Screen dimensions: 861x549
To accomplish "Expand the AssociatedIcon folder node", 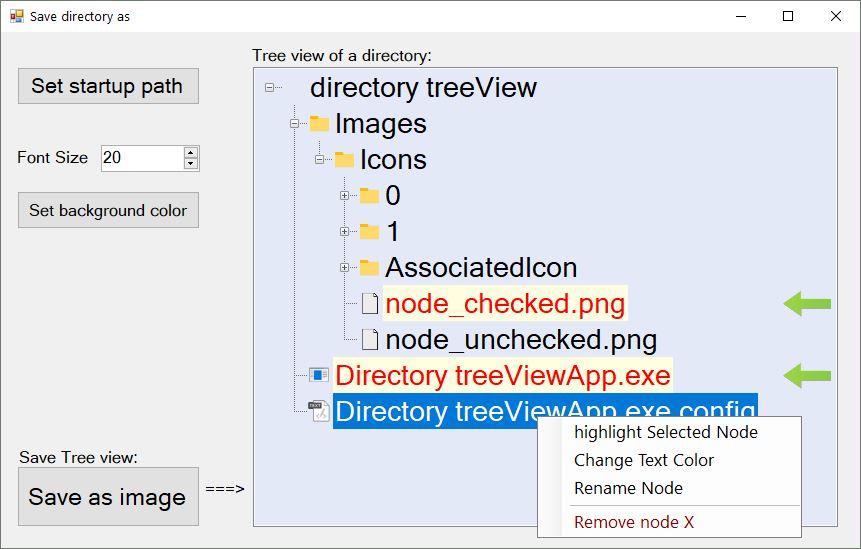I will [x=344, y=267].
